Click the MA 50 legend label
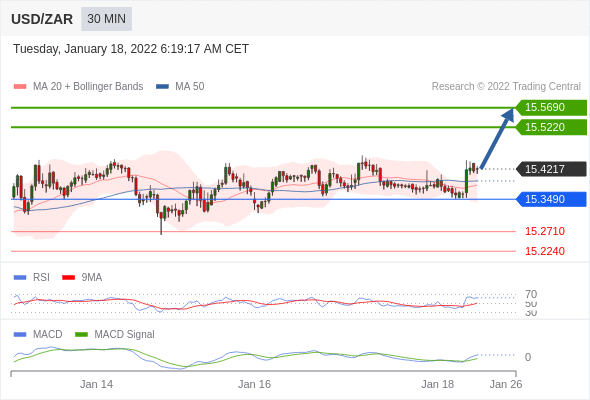Image resolution: width=590 pixels, height=400 pixels. point(190,87)
